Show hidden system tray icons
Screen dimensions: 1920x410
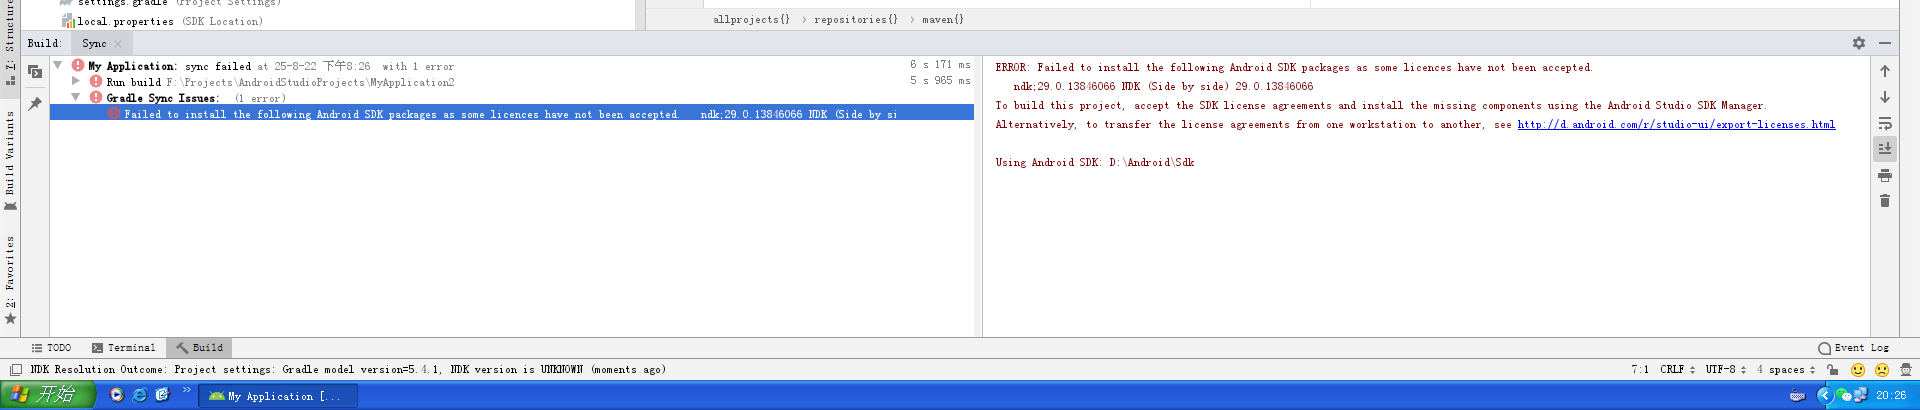pos(1824,396)
